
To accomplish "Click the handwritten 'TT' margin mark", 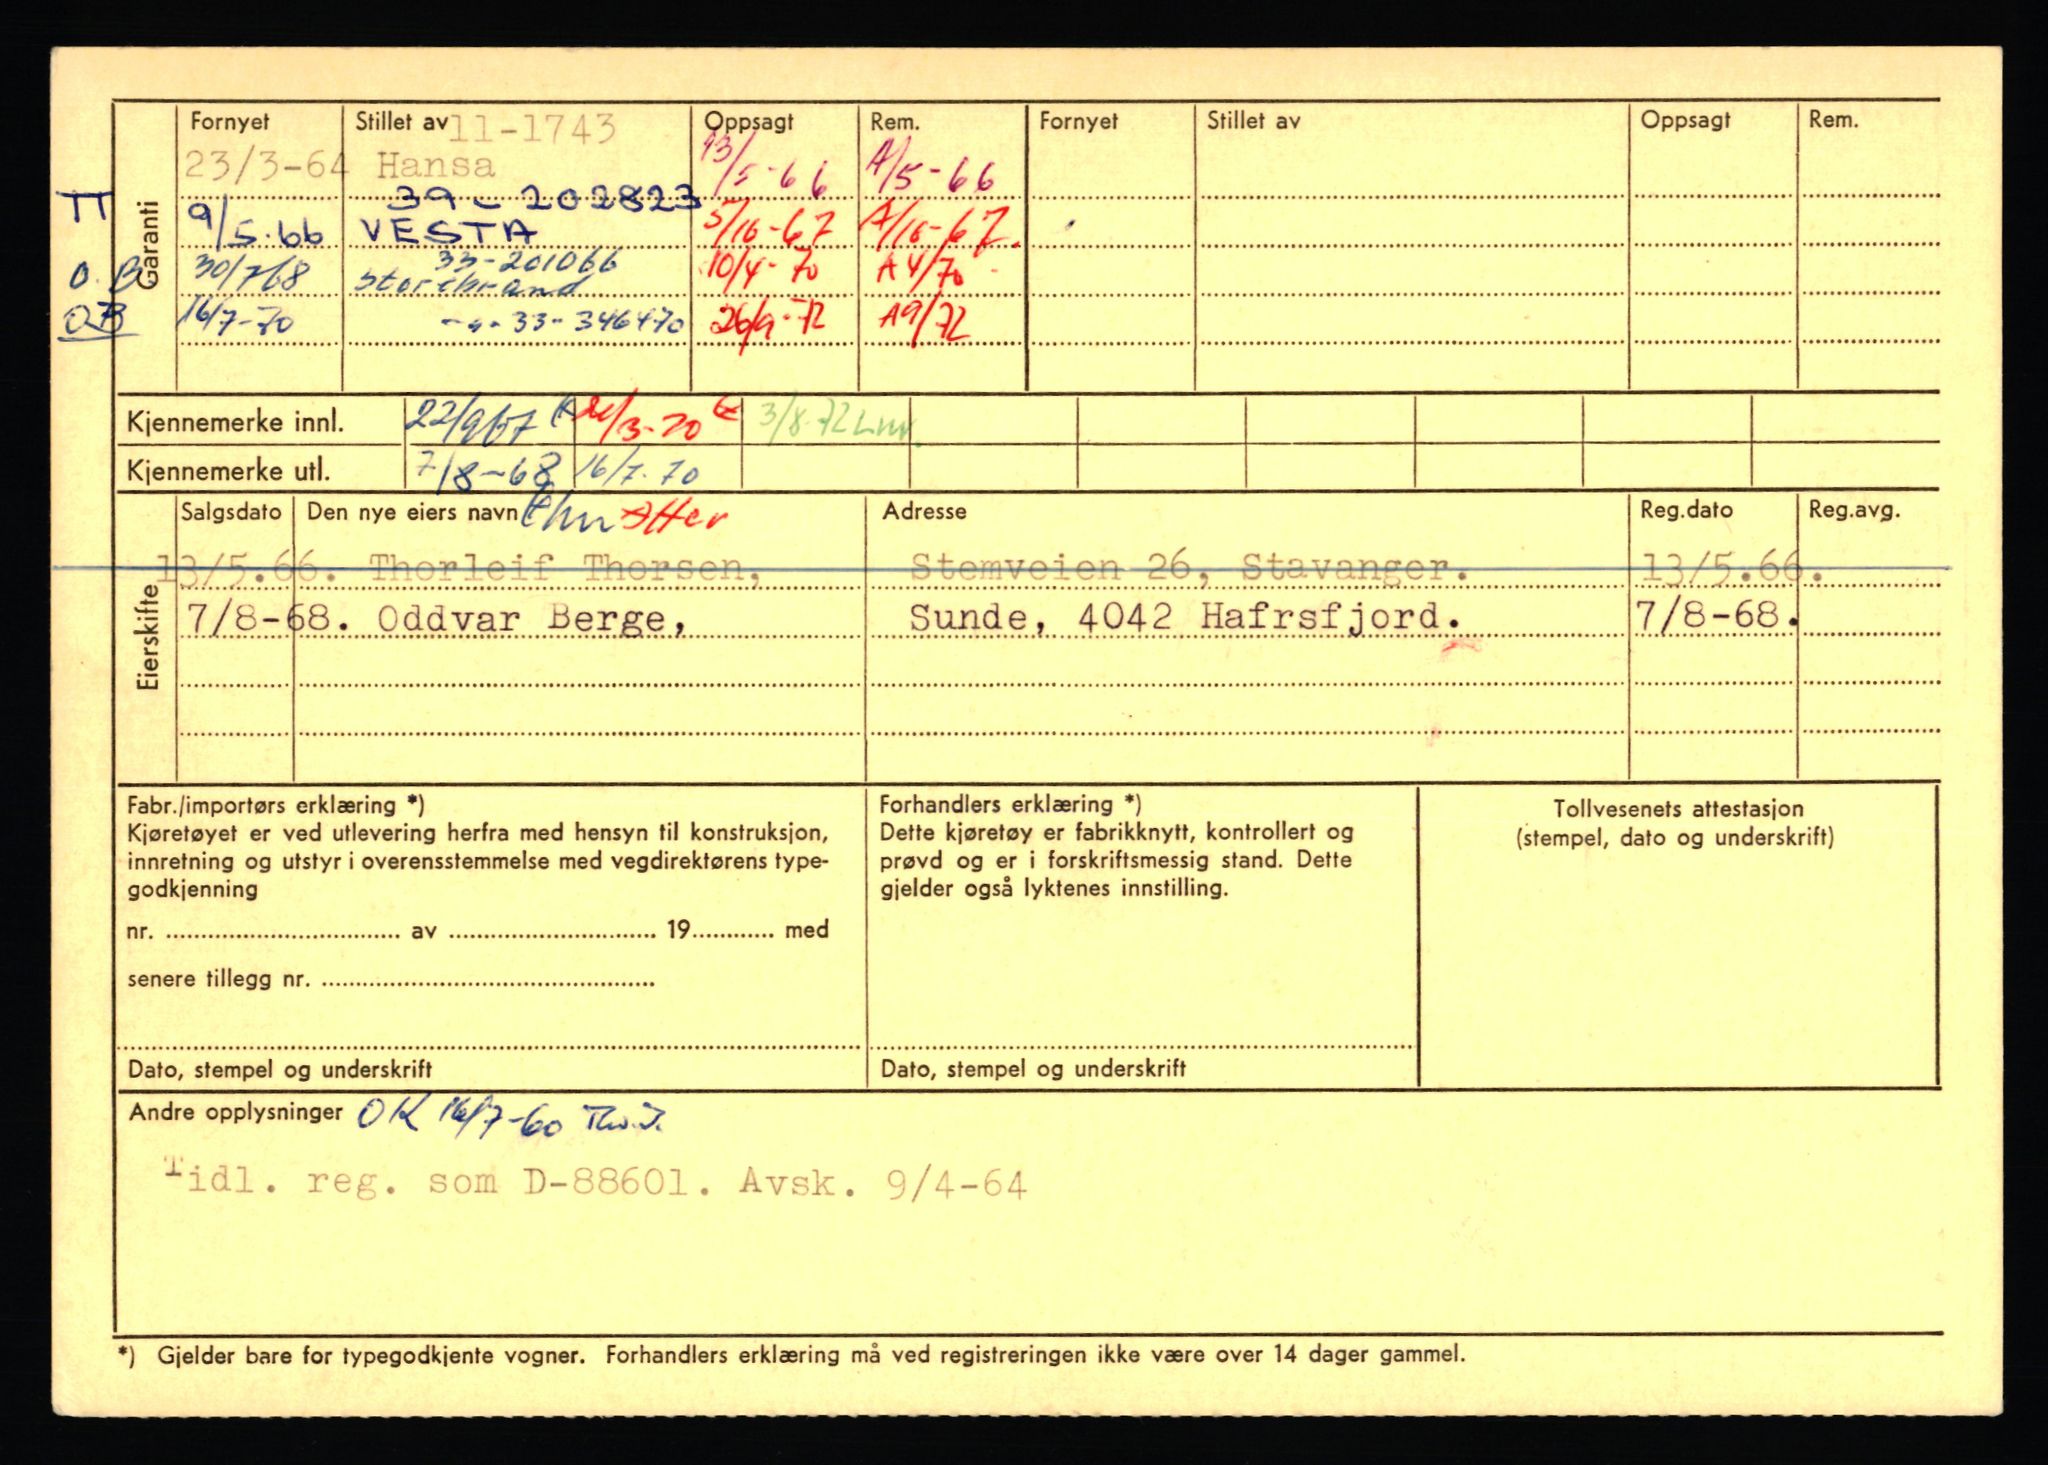I will click(84, 209).
